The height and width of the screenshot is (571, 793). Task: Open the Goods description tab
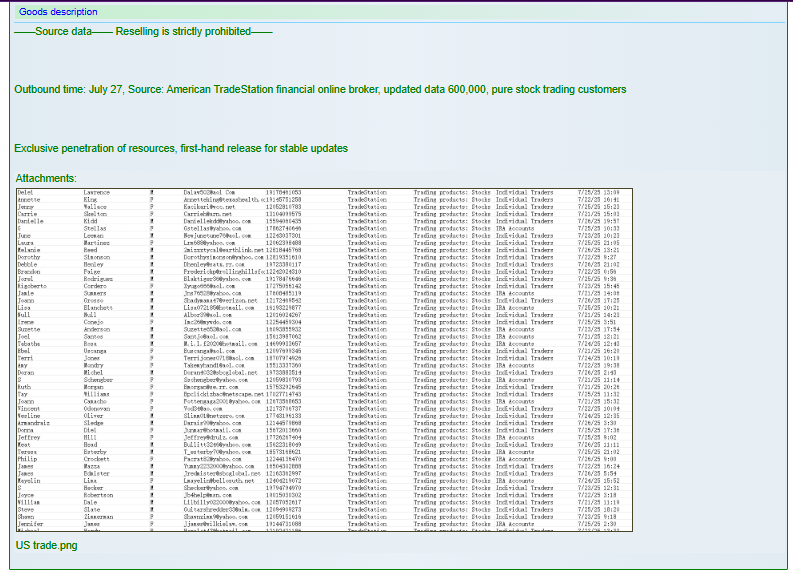(x=58, y=12)
